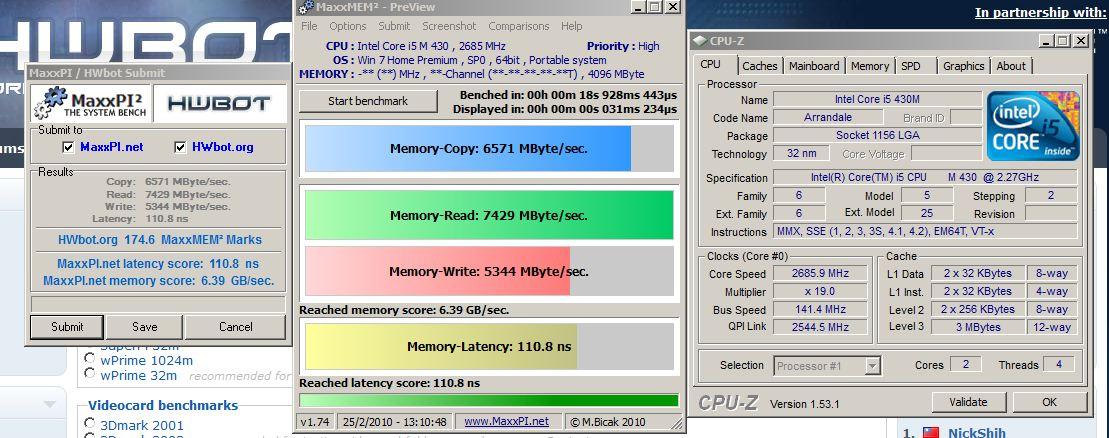Click the Intel Core i5 inside badge
Screen dimensions: 1109x438
pyautogui.click(x=1033, y=125)
